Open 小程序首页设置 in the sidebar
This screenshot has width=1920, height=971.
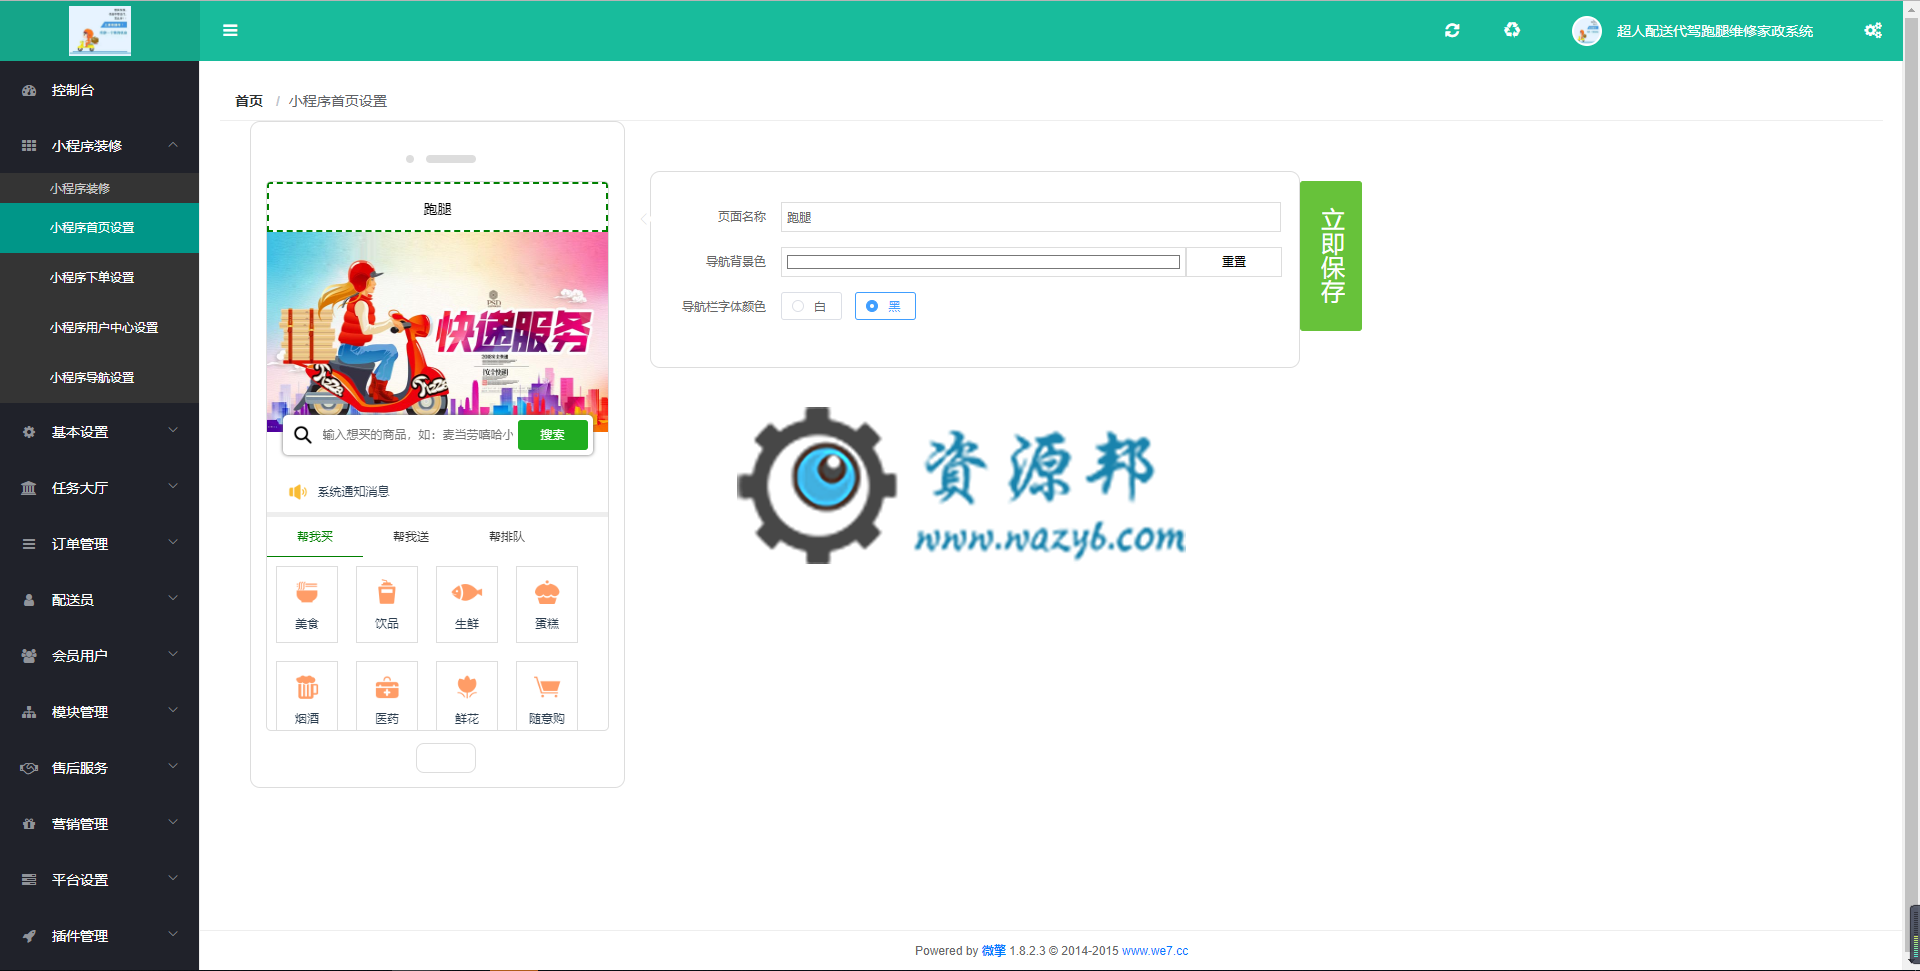pos(99,228)
